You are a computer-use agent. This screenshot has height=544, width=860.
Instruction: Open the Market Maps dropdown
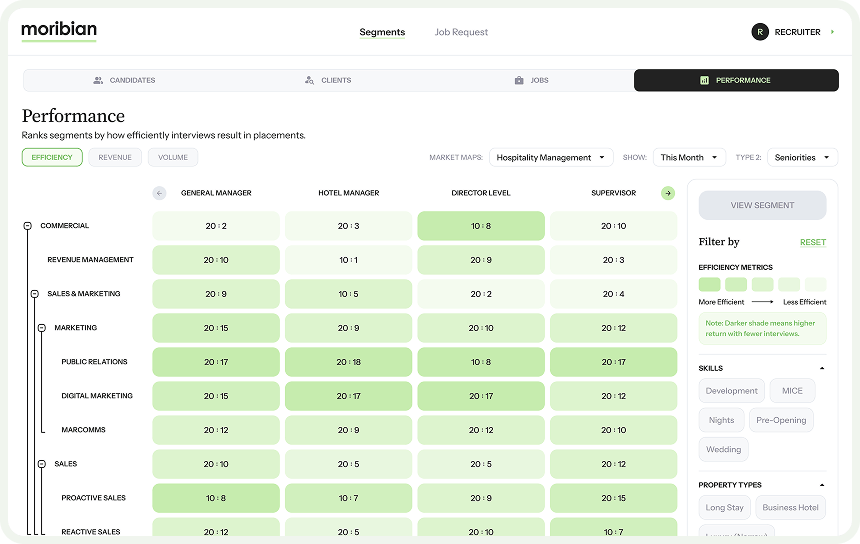[551, 157]
